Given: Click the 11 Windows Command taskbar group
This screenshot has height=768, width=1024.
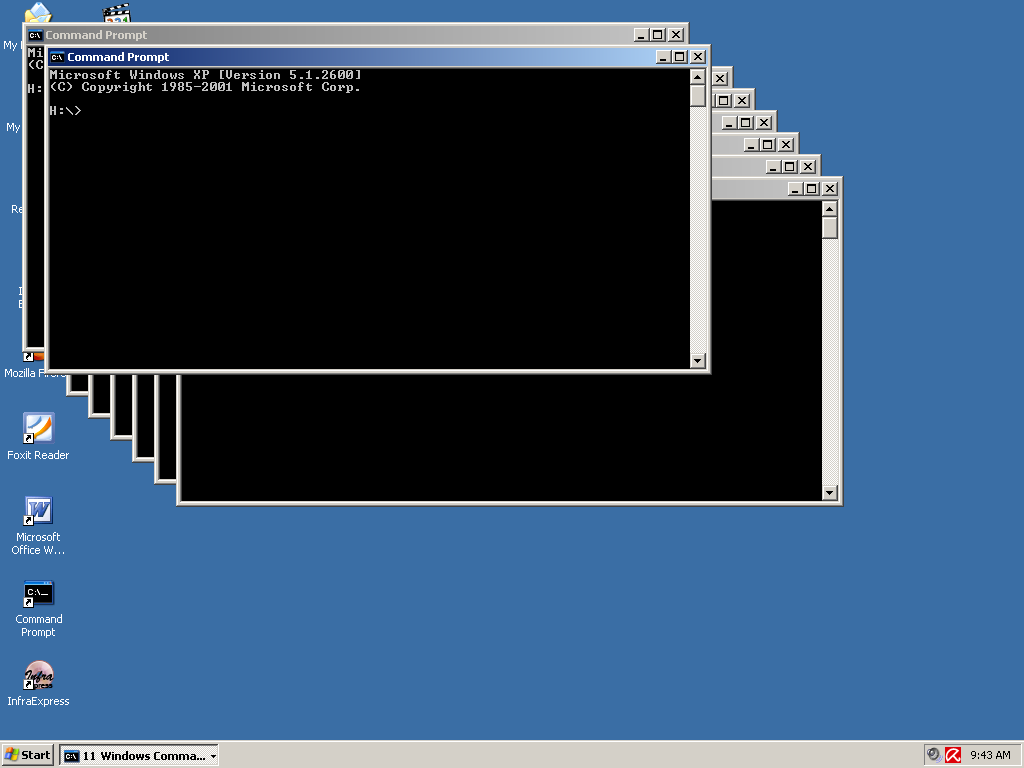Looking at the screenshot, I should (138, 756).
